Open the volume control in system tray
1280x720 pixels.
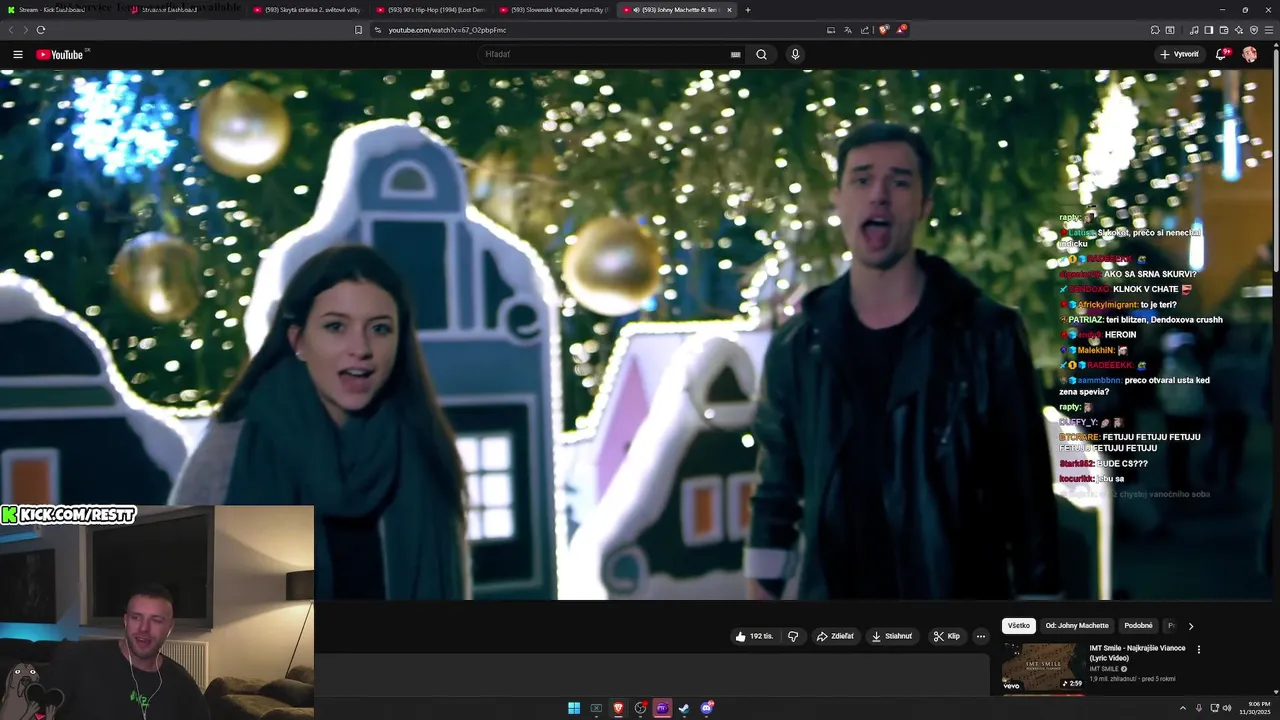click(1228, 708)
